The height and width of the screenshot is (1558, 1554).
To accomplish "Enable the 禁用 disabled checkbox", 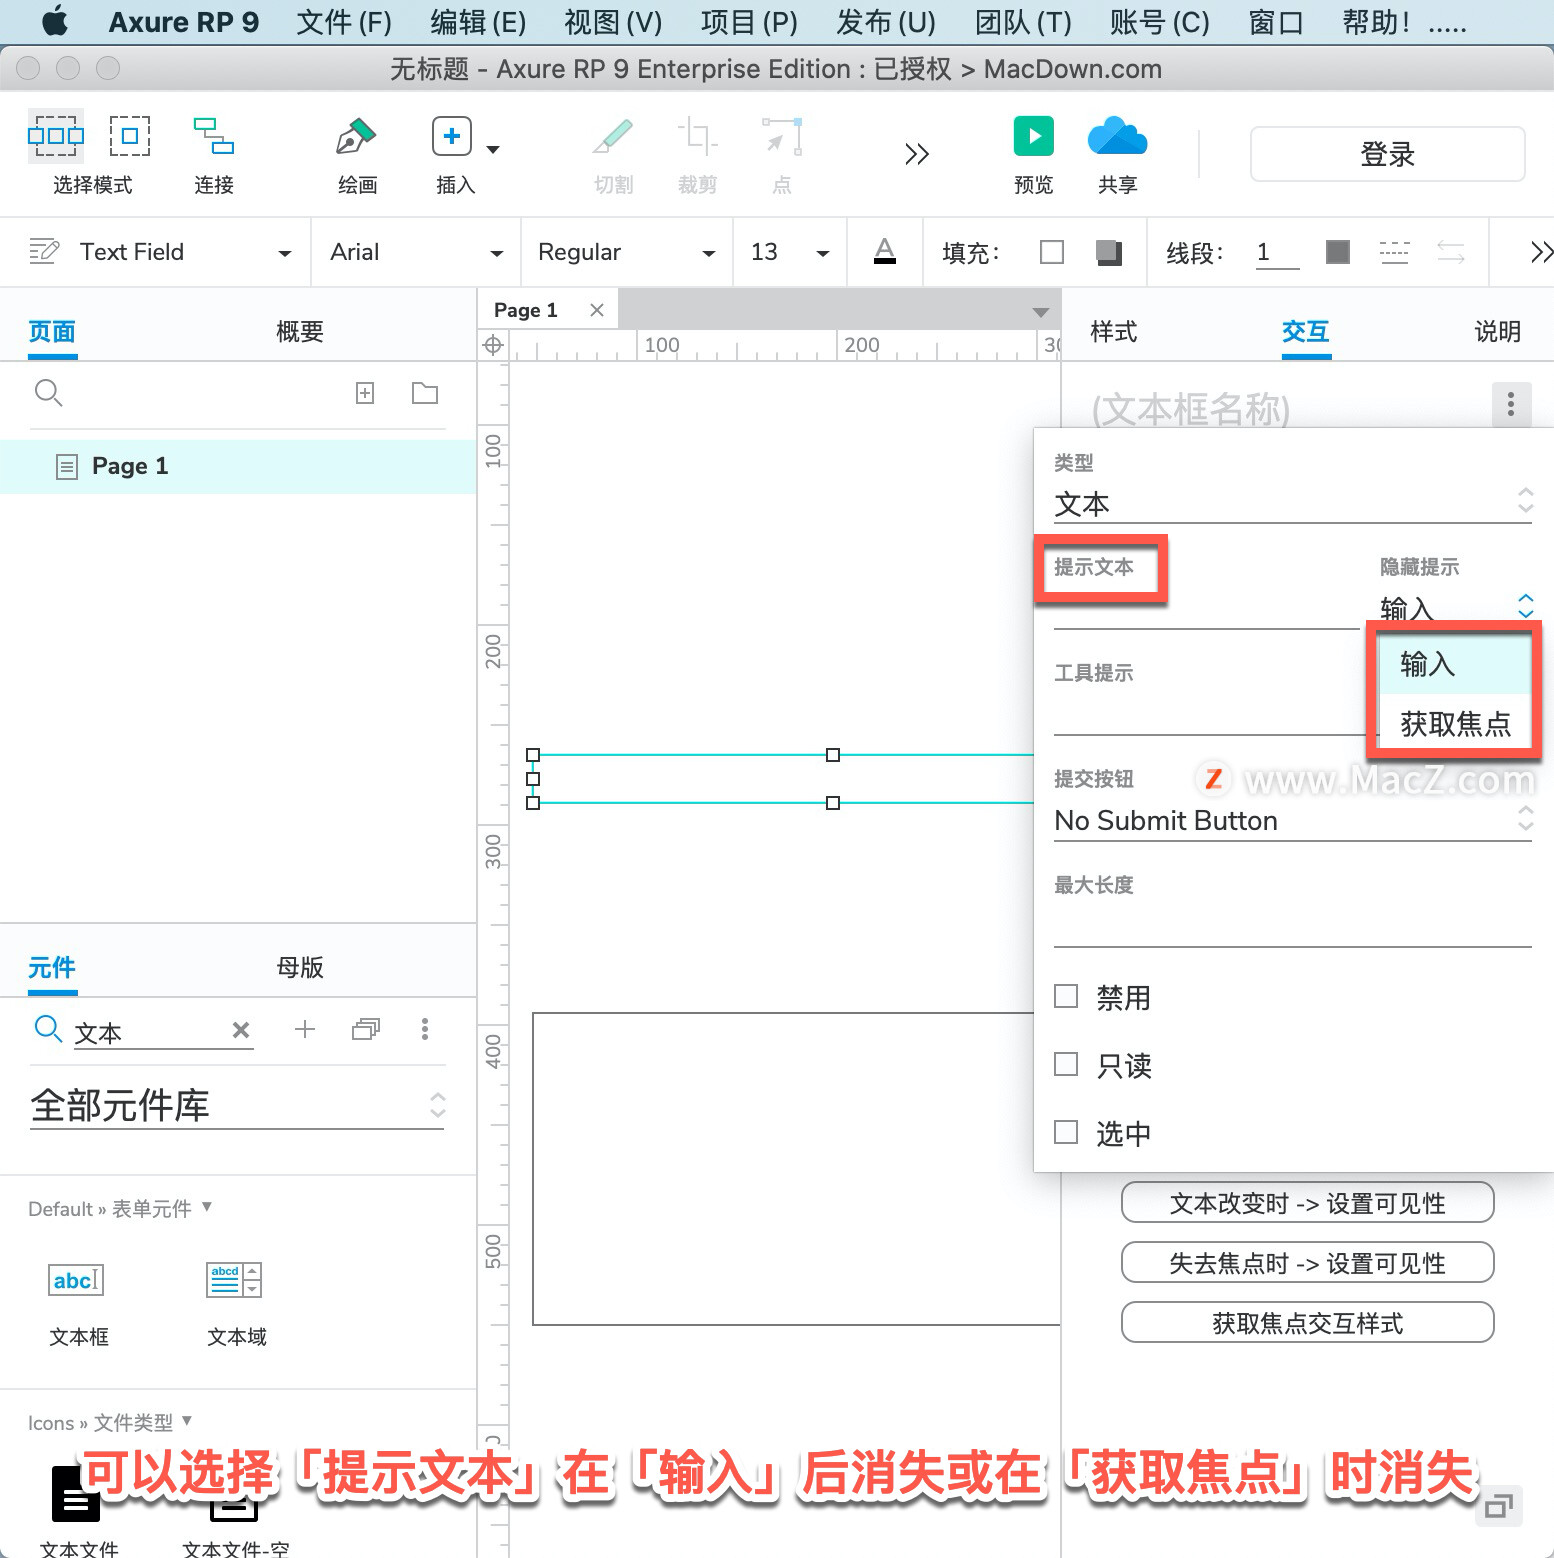I will 1066,996.
